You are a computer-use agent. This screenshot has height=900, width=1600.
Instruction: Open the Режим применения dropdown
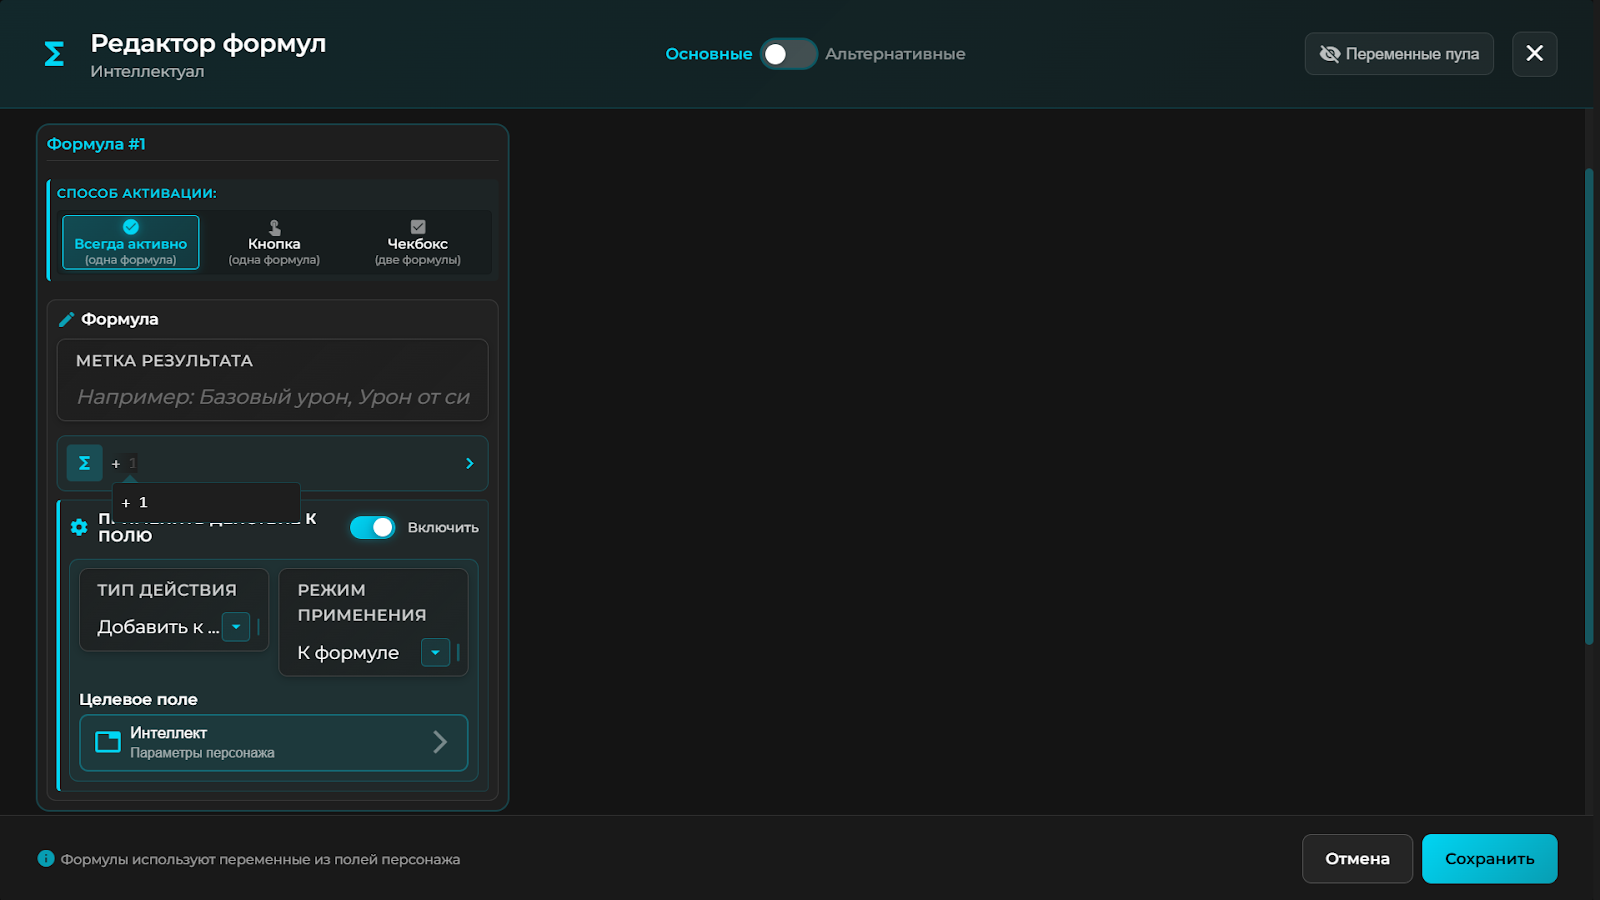pyautogui.click(x=435, y=653)
